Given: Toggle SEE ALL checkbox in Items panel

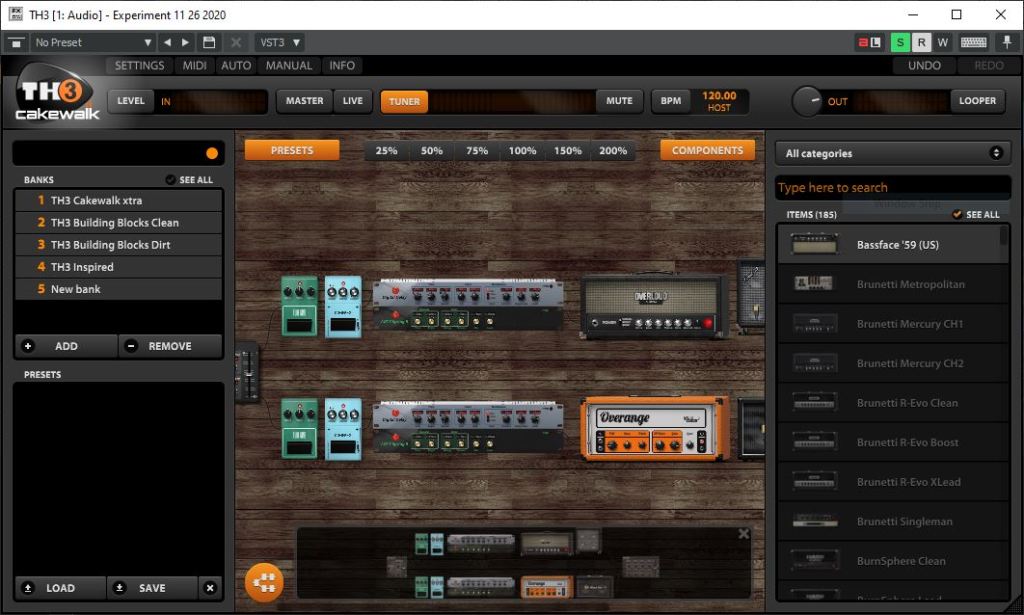Looking at the screenshot, I should click(958, 214).
